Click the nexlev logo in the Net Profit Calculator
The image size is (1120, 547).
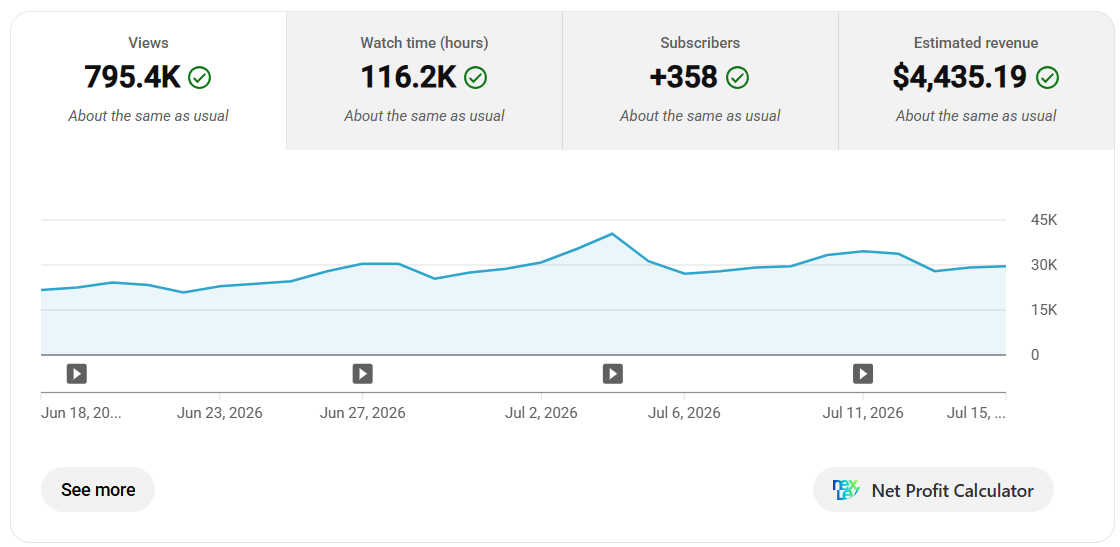[846, 490]
